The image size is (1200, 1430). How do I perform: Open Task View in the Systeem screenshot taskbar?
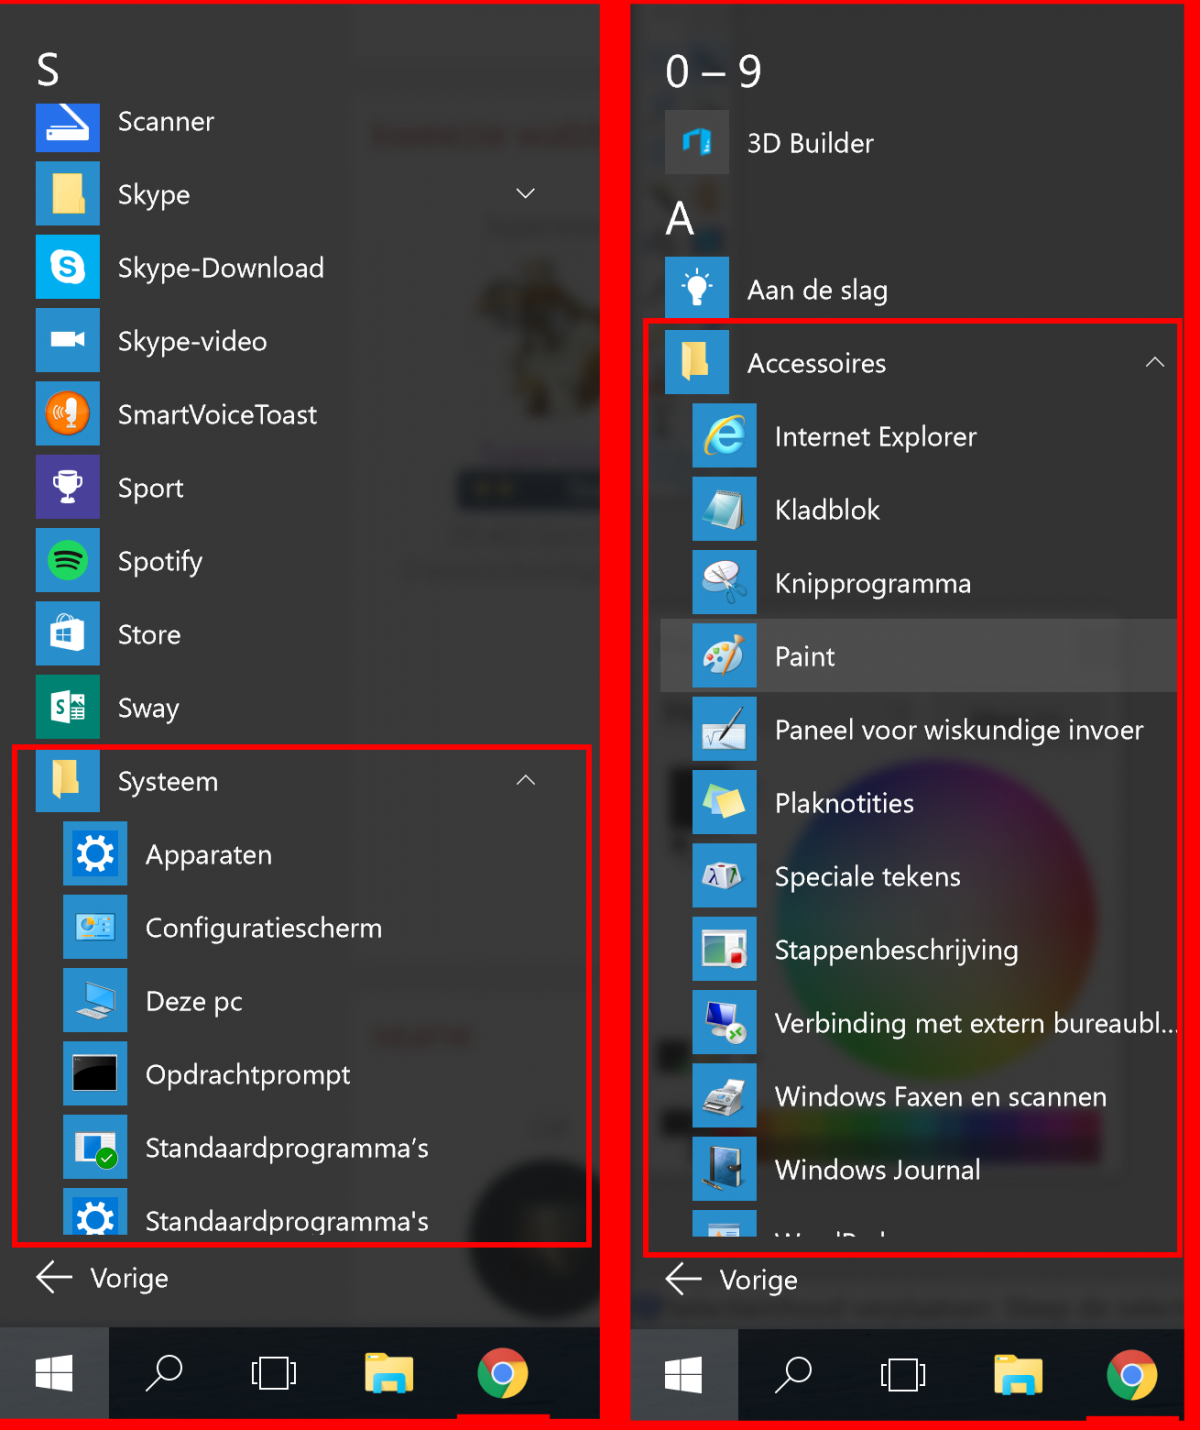pyautogui.click(x=273, y=1373)
